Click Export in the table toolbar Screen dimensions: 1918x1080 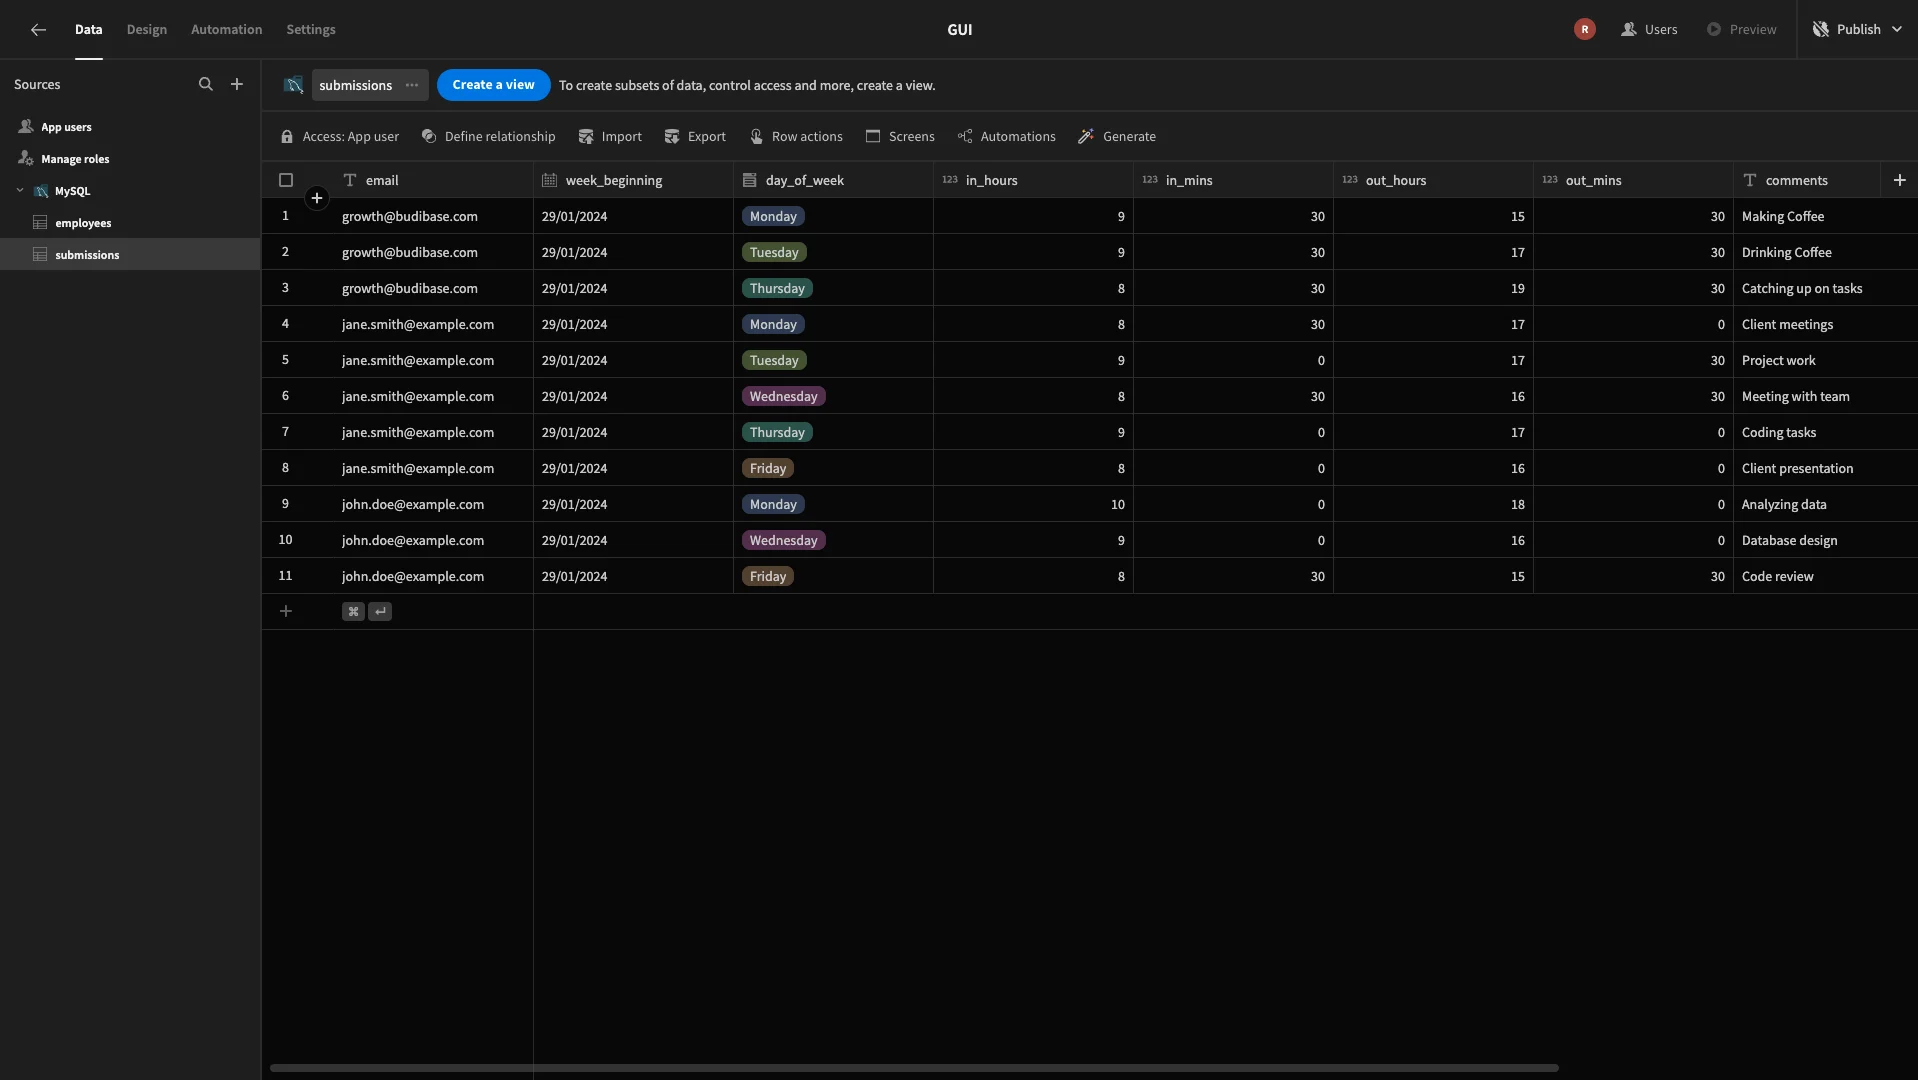coord(695,136)
